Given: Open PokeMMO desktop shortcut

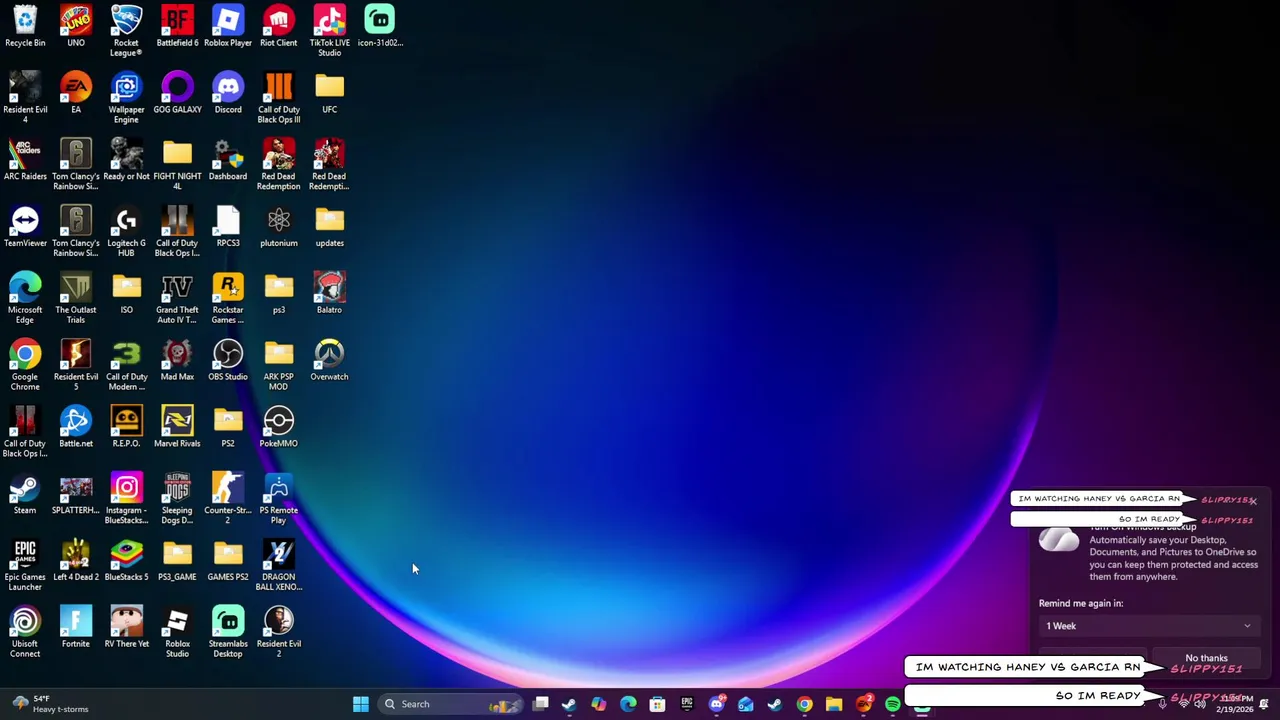Looking at the screenshot, I should click(x=279, y=428).
